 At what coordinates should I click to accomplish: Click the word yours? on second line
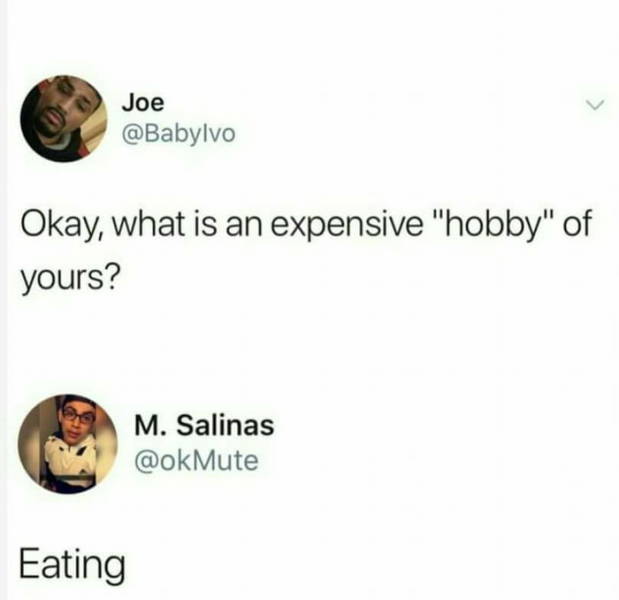tap(69, 278)
